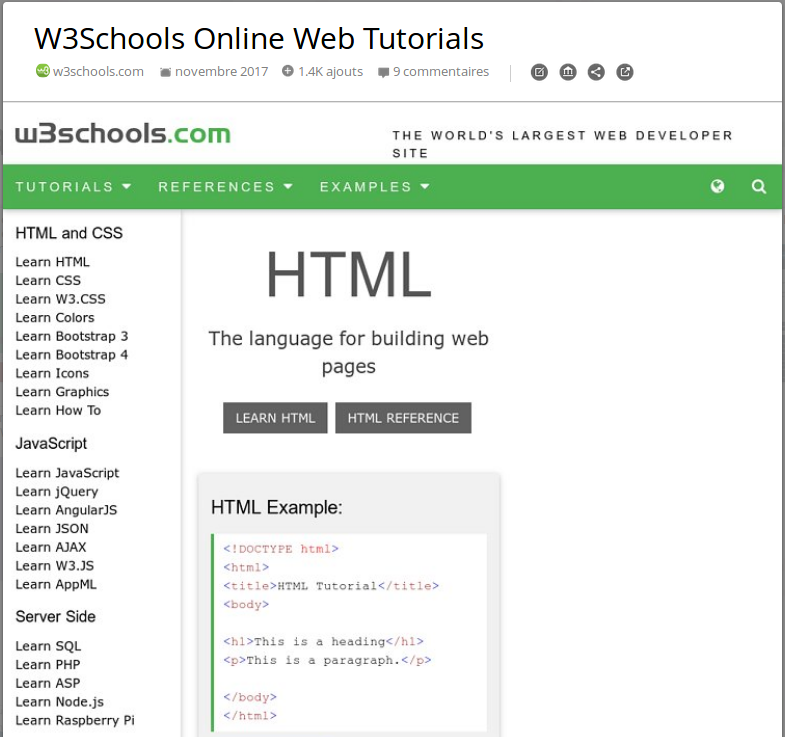The image size is (785, 737).
Task: Expand the EXAMPLES dropdown
Action: pos(374,187)
